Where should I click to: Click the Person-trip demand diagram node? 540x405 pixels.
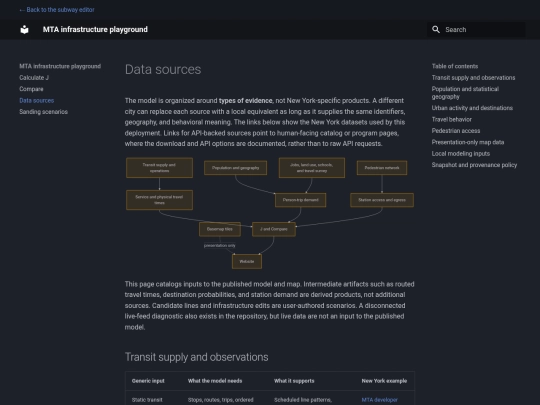coord(301,200)
